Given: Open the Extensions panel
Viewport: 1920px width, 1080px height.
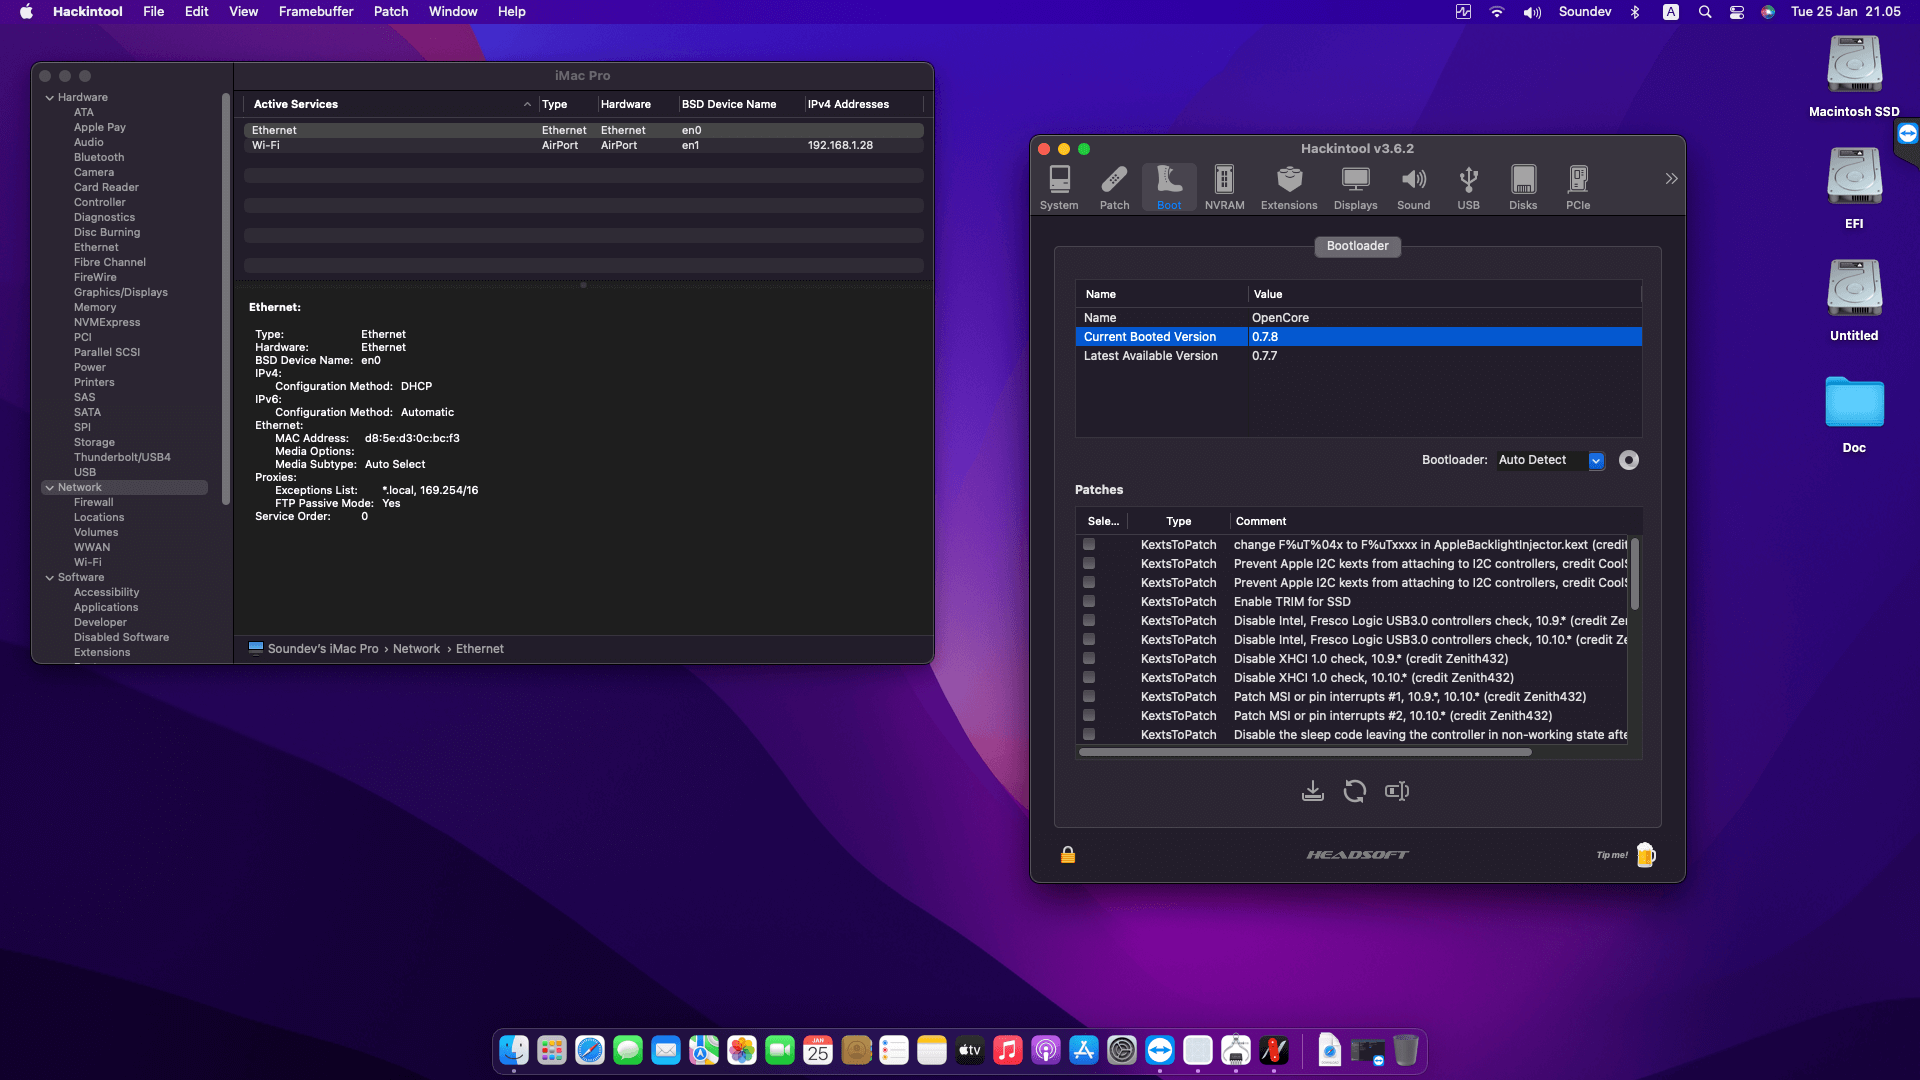Looking at the screenshot, I should [x=1288, y=186].
